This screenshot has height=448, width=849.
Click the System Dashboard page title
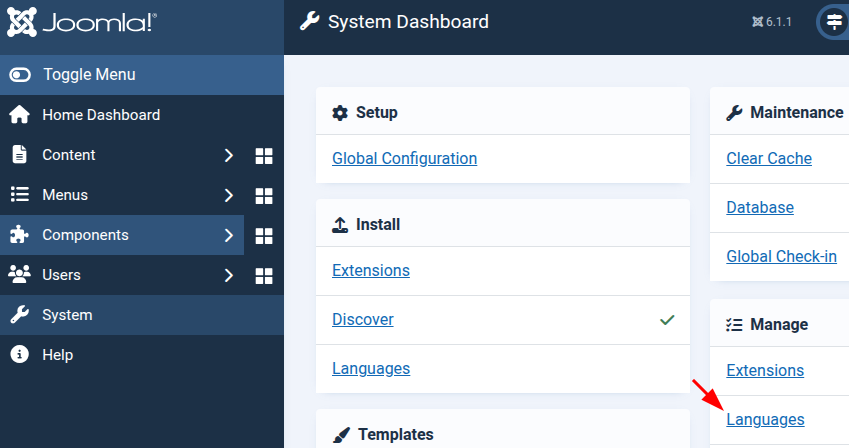tap(408, 22)
